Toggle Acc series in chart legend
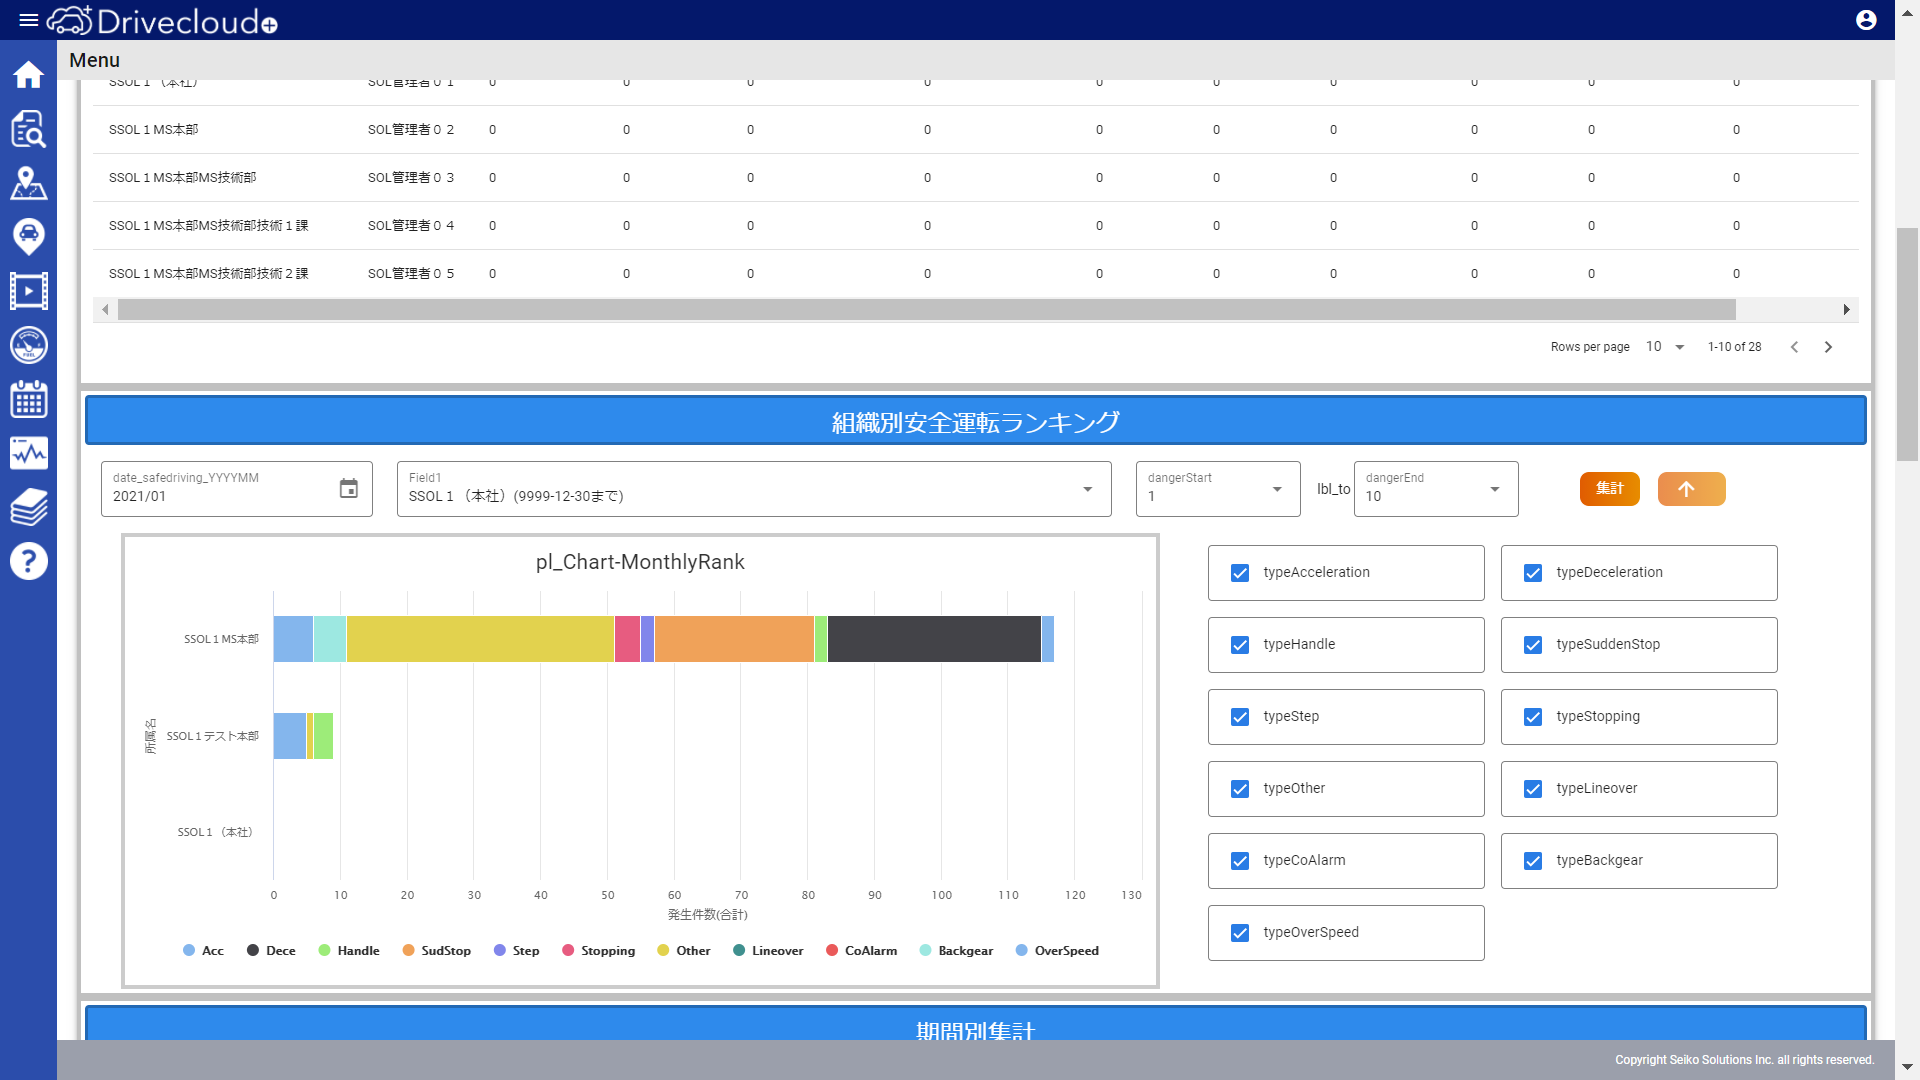1920x1080 pixels. pyautogui.click(x=203, y=950)
